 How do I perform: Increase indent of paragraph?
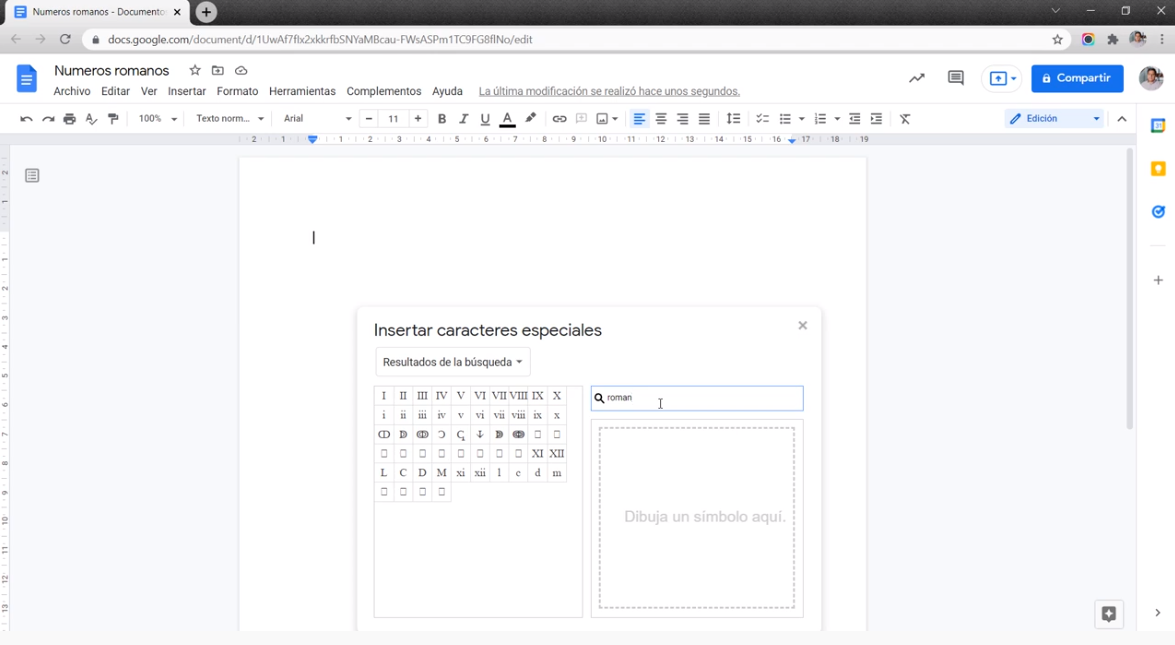(876, 119)
